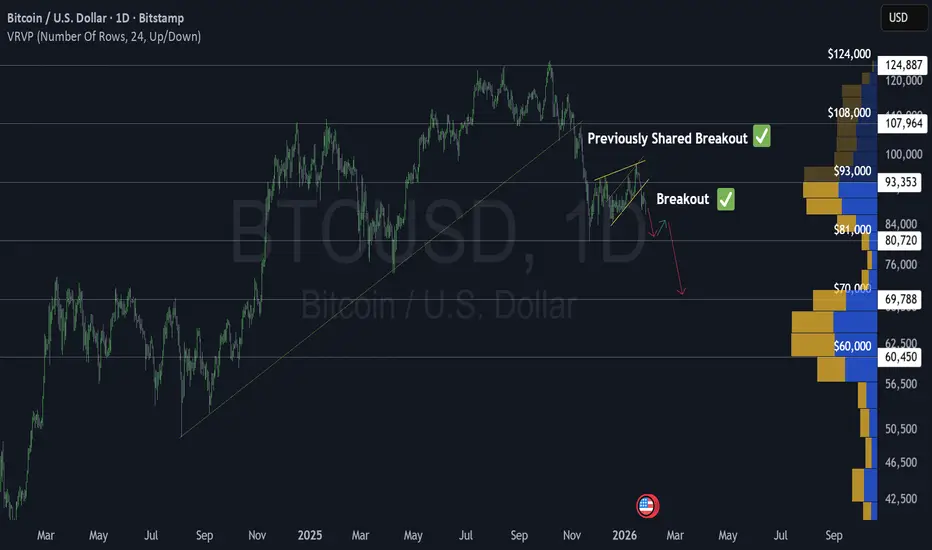This screenshot has height=550, width=932.
Task: Click the 2025 label on time axis
Action: 309,535
